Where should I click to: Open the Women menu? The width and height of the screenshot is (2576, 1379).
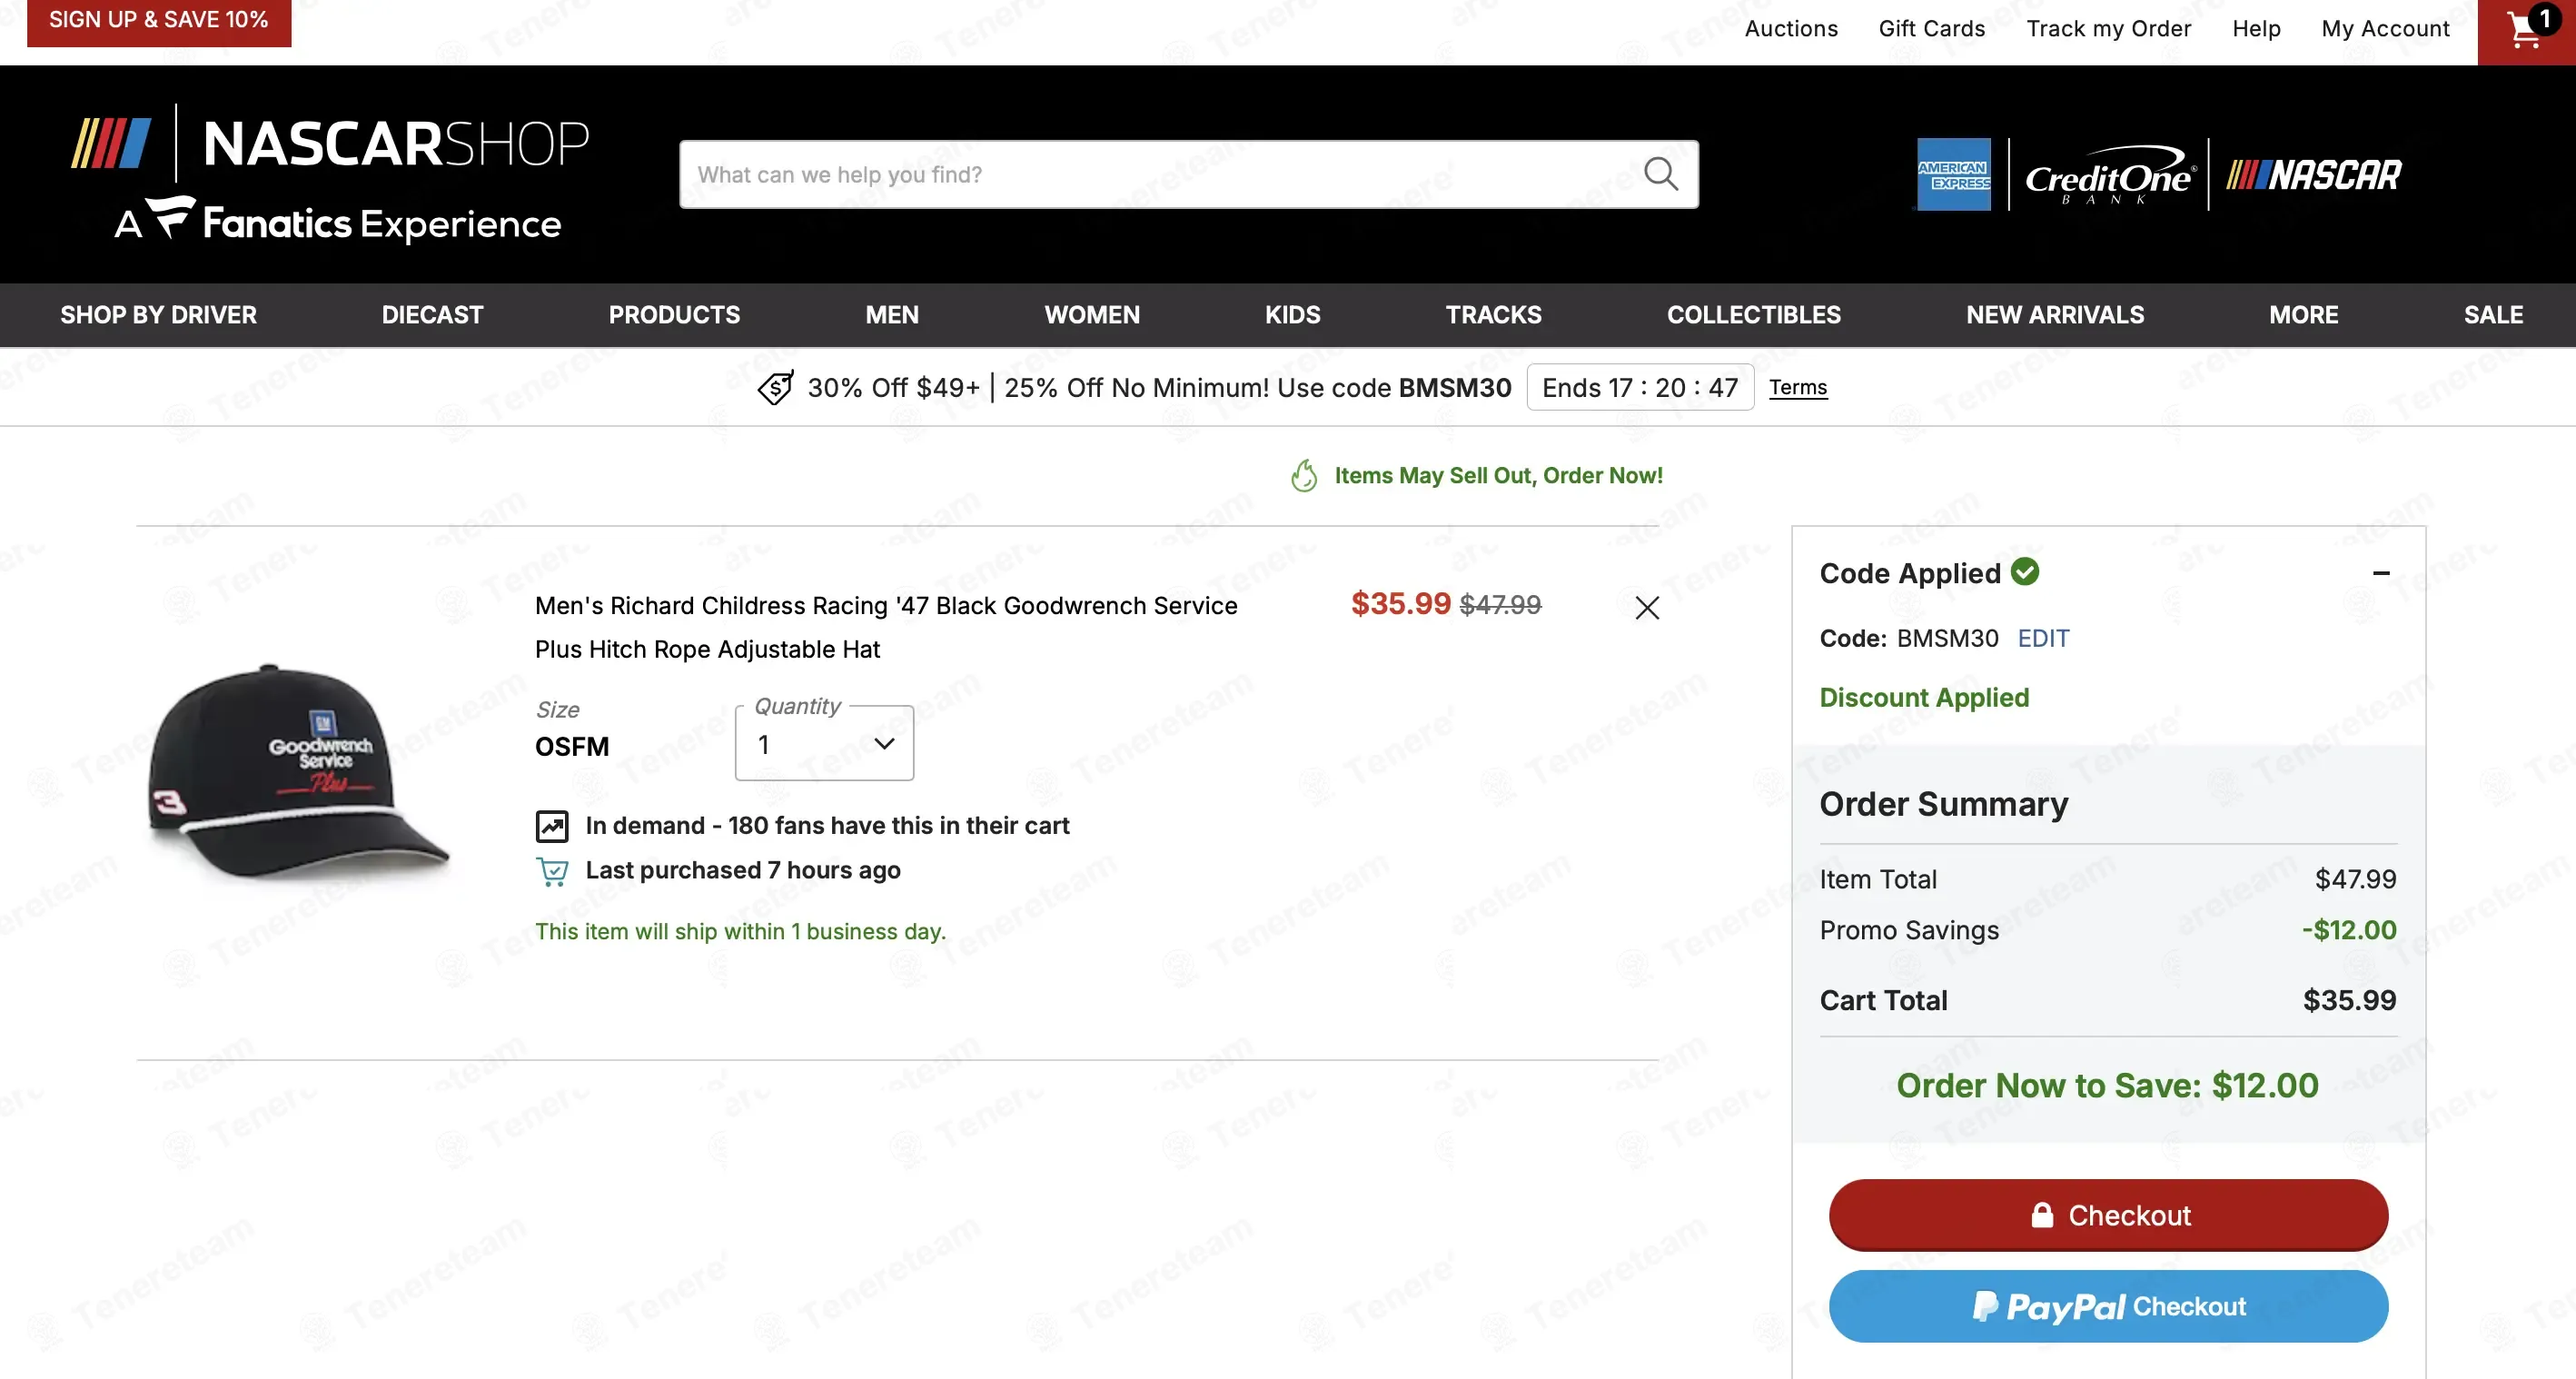[1092, 315]
